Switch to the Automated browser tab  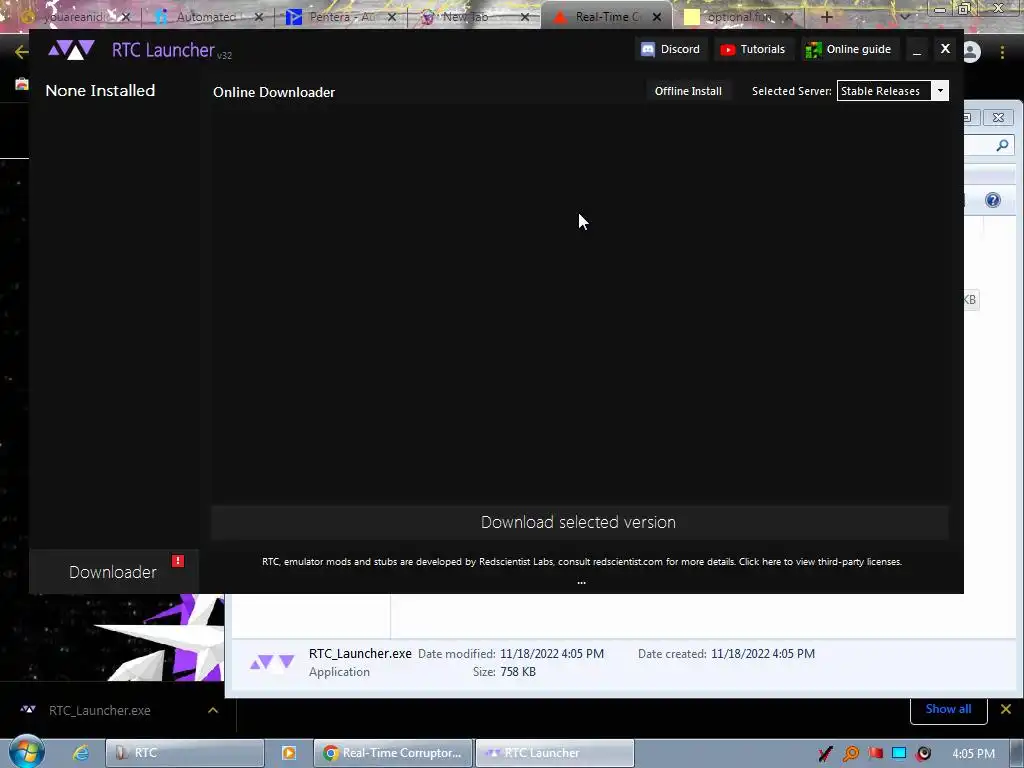pyautogui.click(x=208, y=17)
